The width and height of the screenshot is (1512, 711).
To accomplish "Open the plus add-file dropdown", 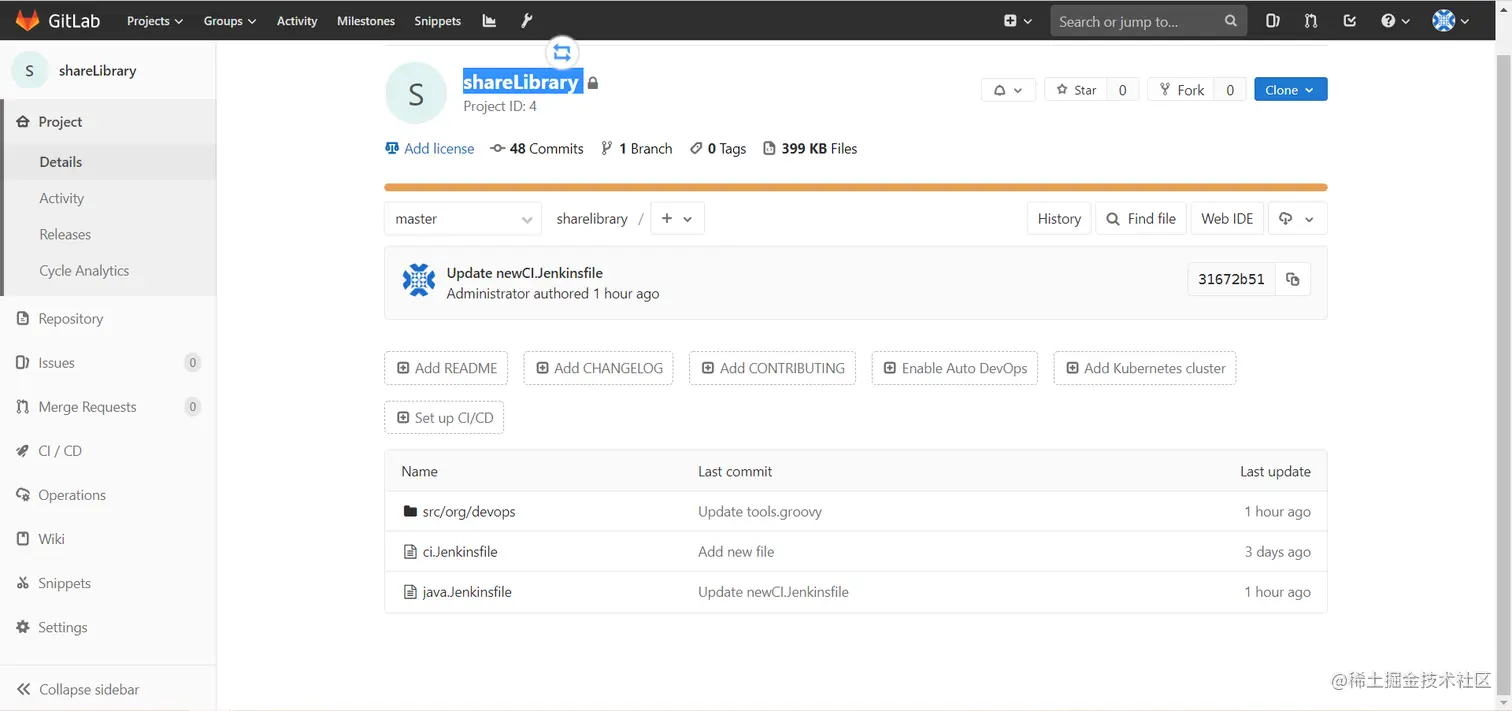I will (677, 219).
